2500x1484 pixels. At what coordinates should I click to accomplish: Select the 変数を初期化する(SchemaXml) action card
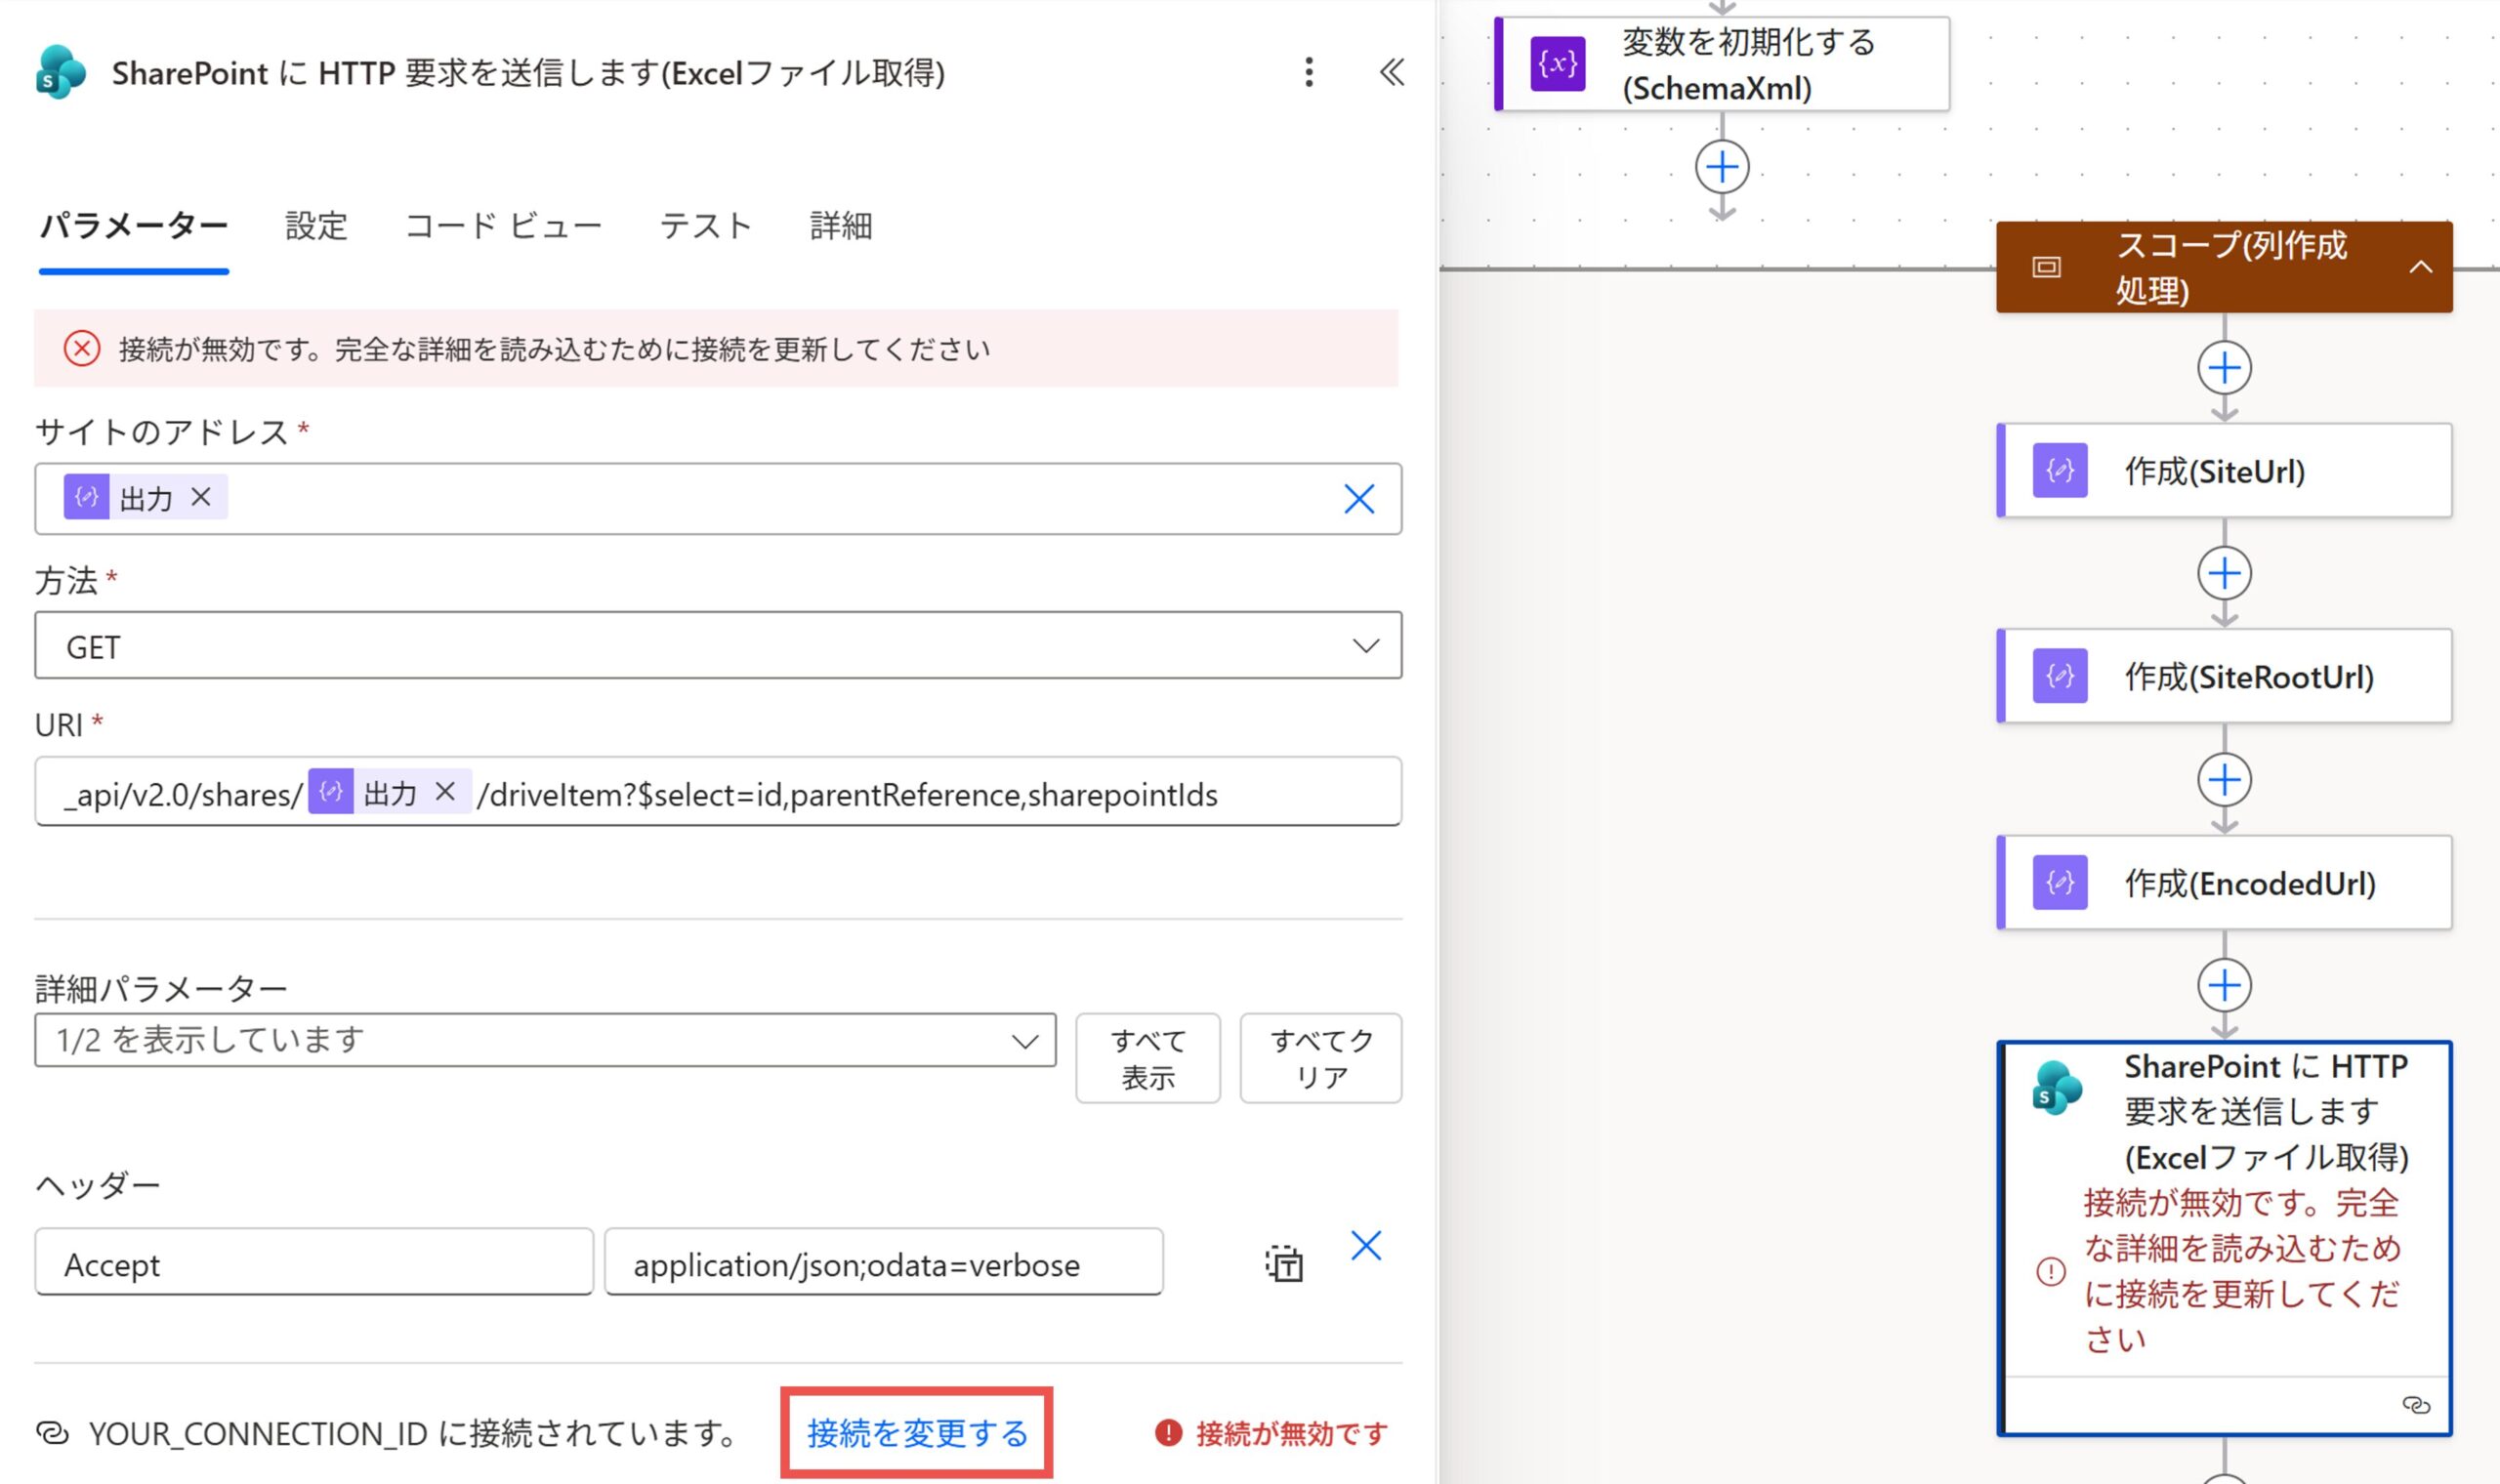pos(1721,64)
